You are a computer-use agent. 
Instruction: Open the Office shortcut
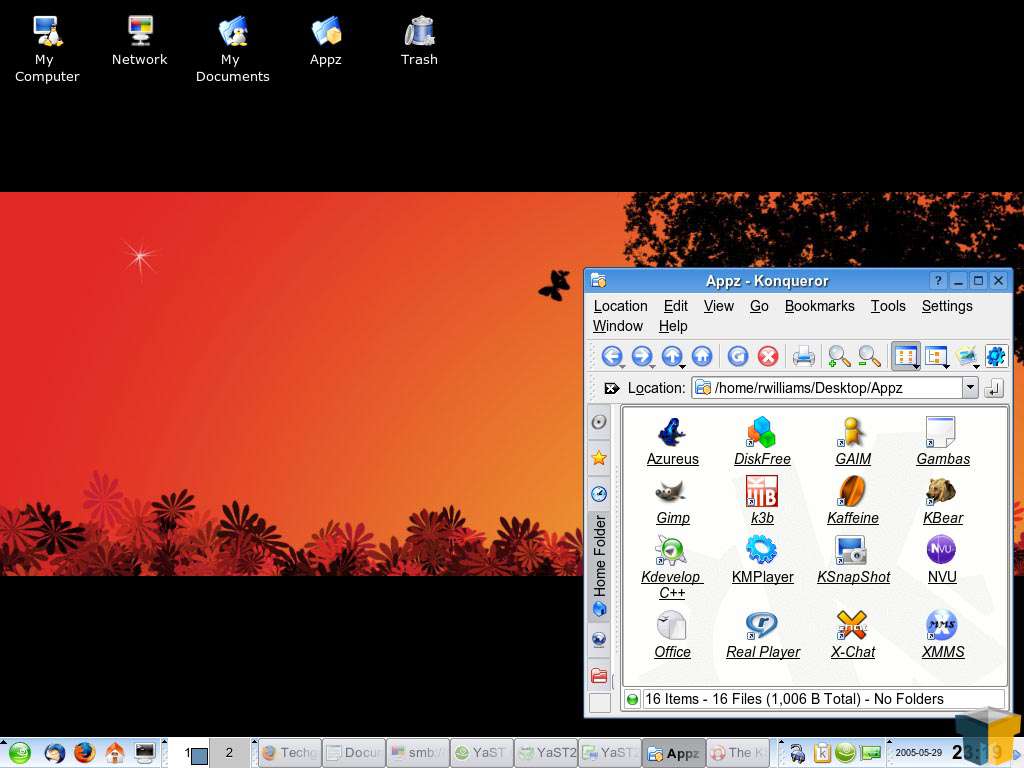tap(672, 635)
